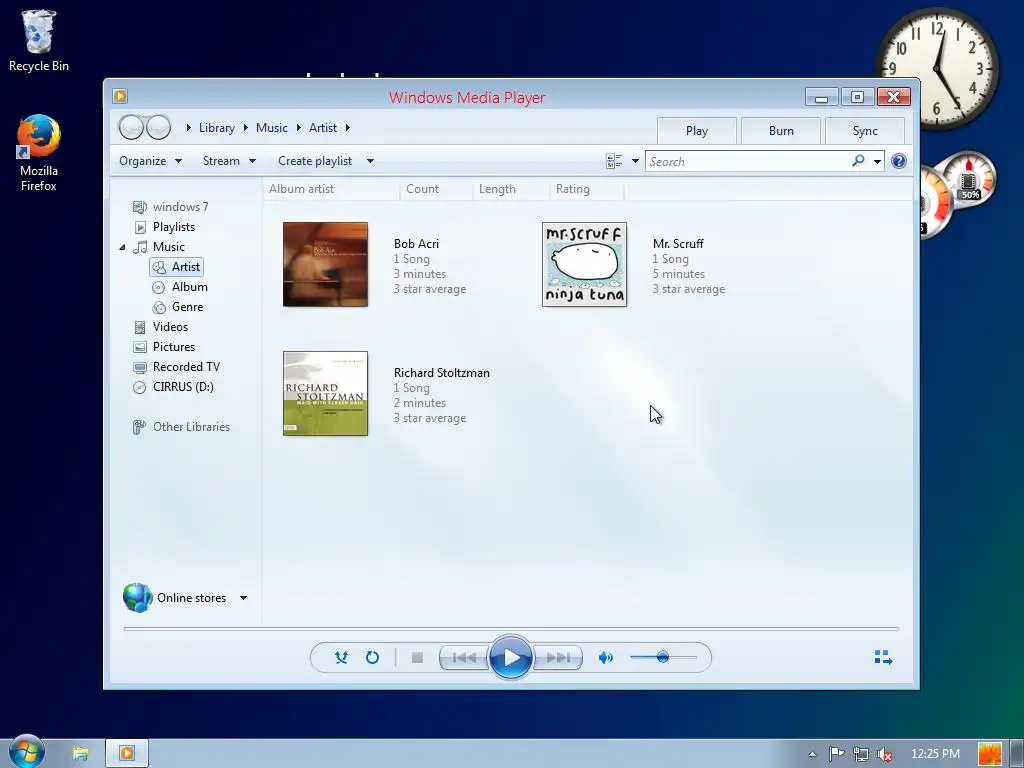This screenshot has width=1024, height=768.
Task: Select Artist under Music
Action: point(177,267)
